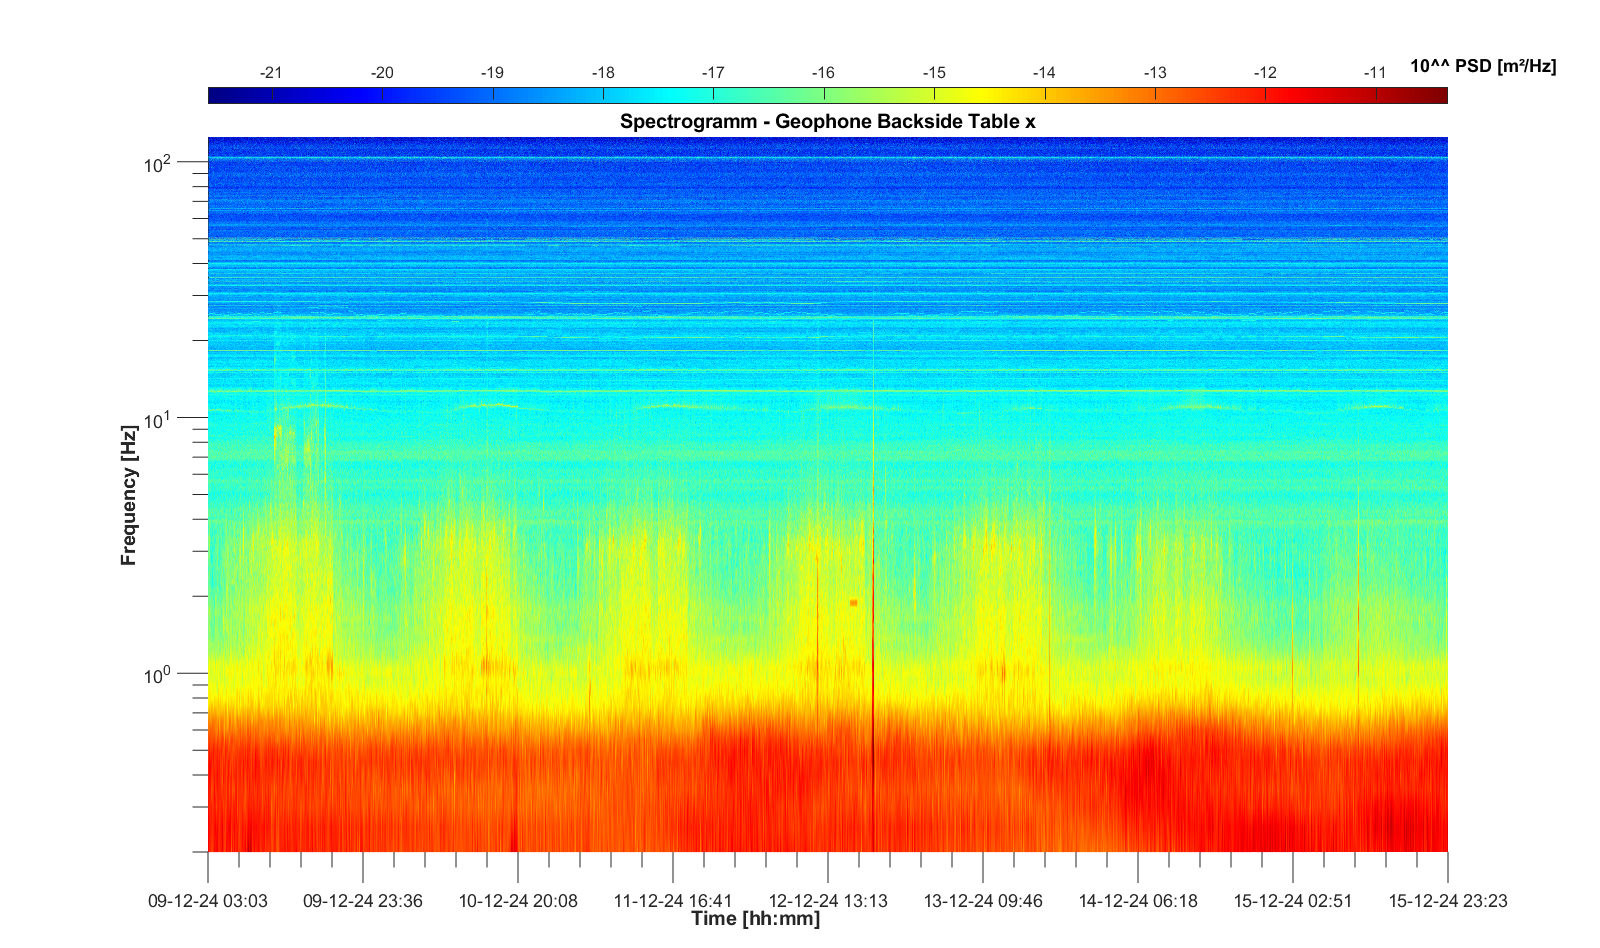Click the small red spot near 2 Hz
1600x948 pixels.
pos(853,603)
